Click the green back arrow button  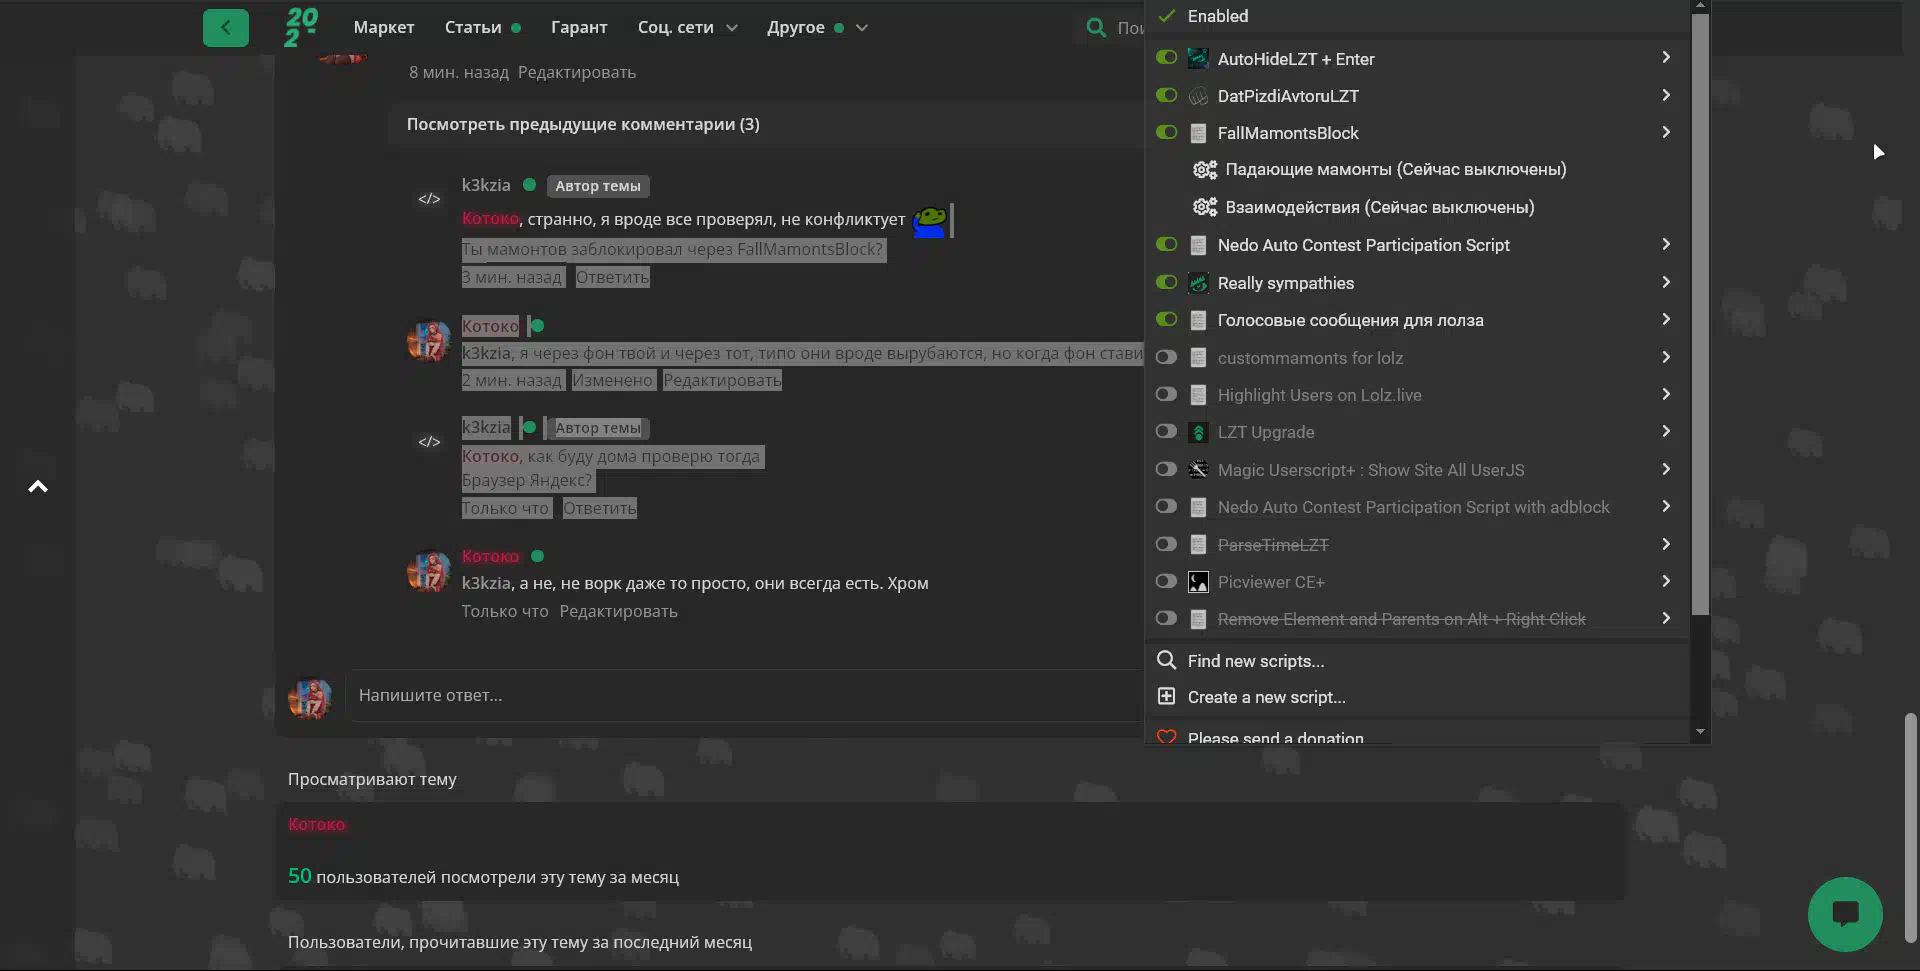[x=225, y=27]
